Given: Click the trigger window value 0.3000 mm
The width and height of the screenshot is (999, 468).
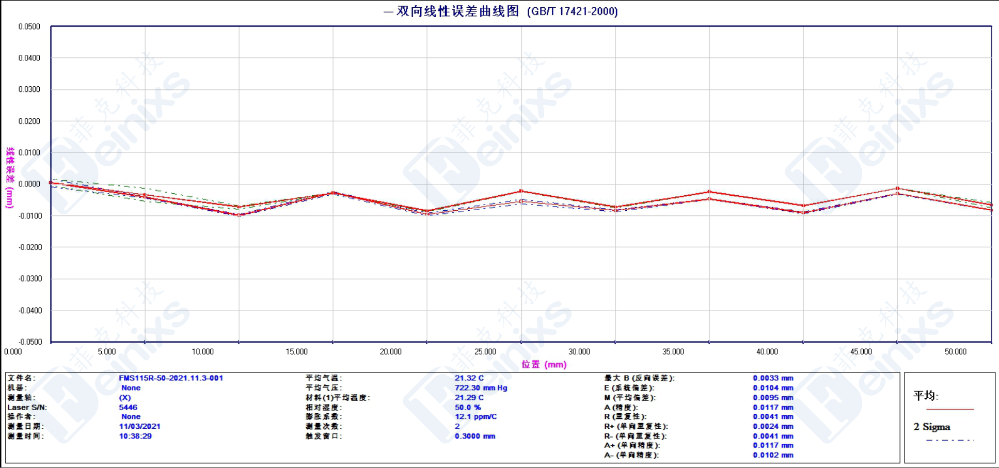Looking at the screenshot, I should [475, 436].
